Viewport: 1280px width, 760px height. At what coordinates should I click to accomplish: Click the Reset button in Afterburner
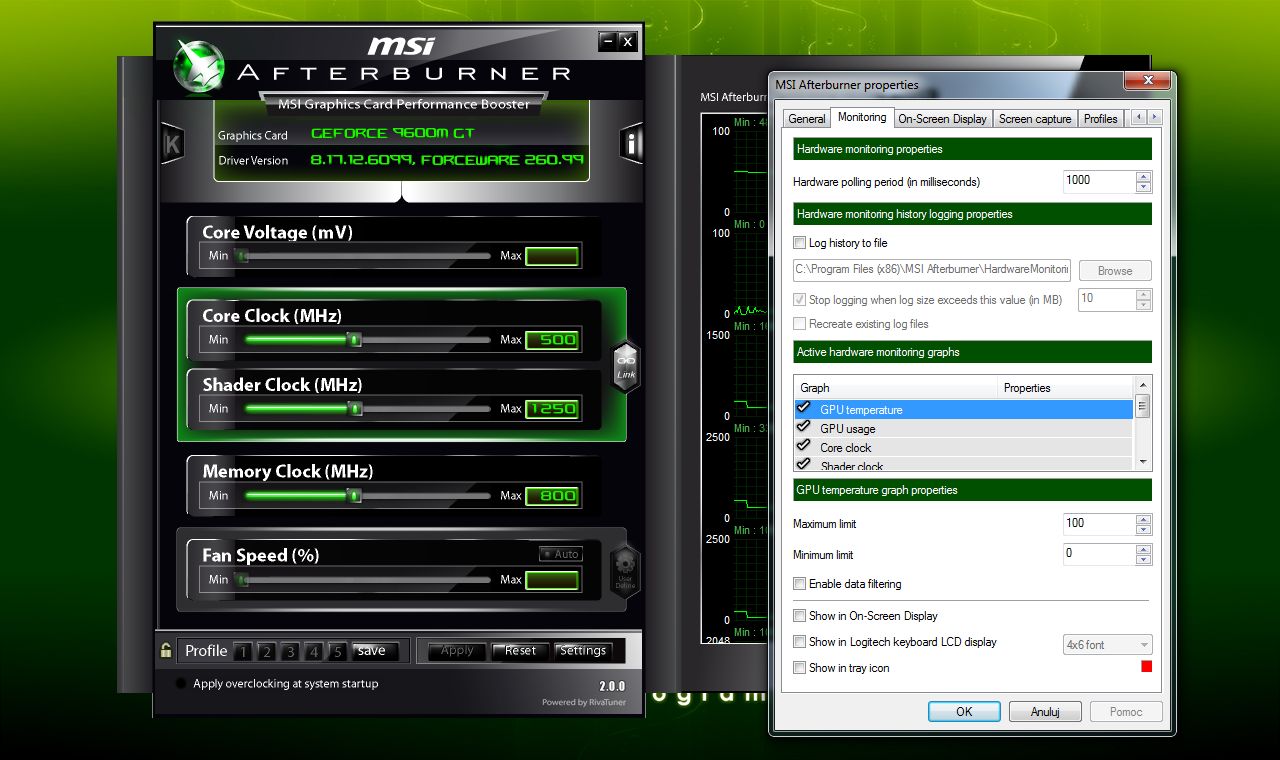coord(520,651)
